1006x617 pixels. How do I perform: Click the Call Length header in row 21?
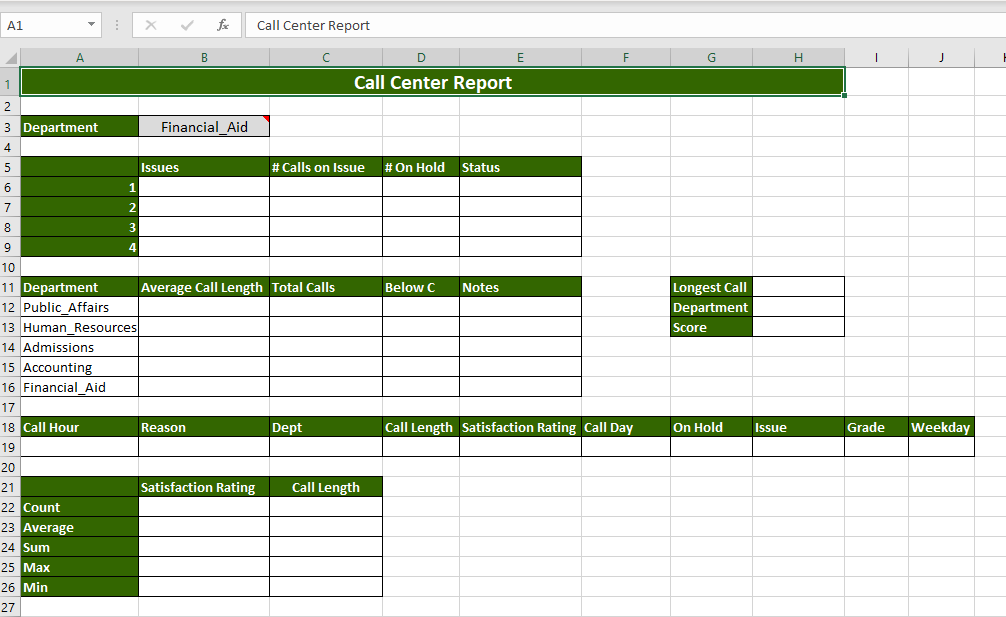click(x=326, y=487)
